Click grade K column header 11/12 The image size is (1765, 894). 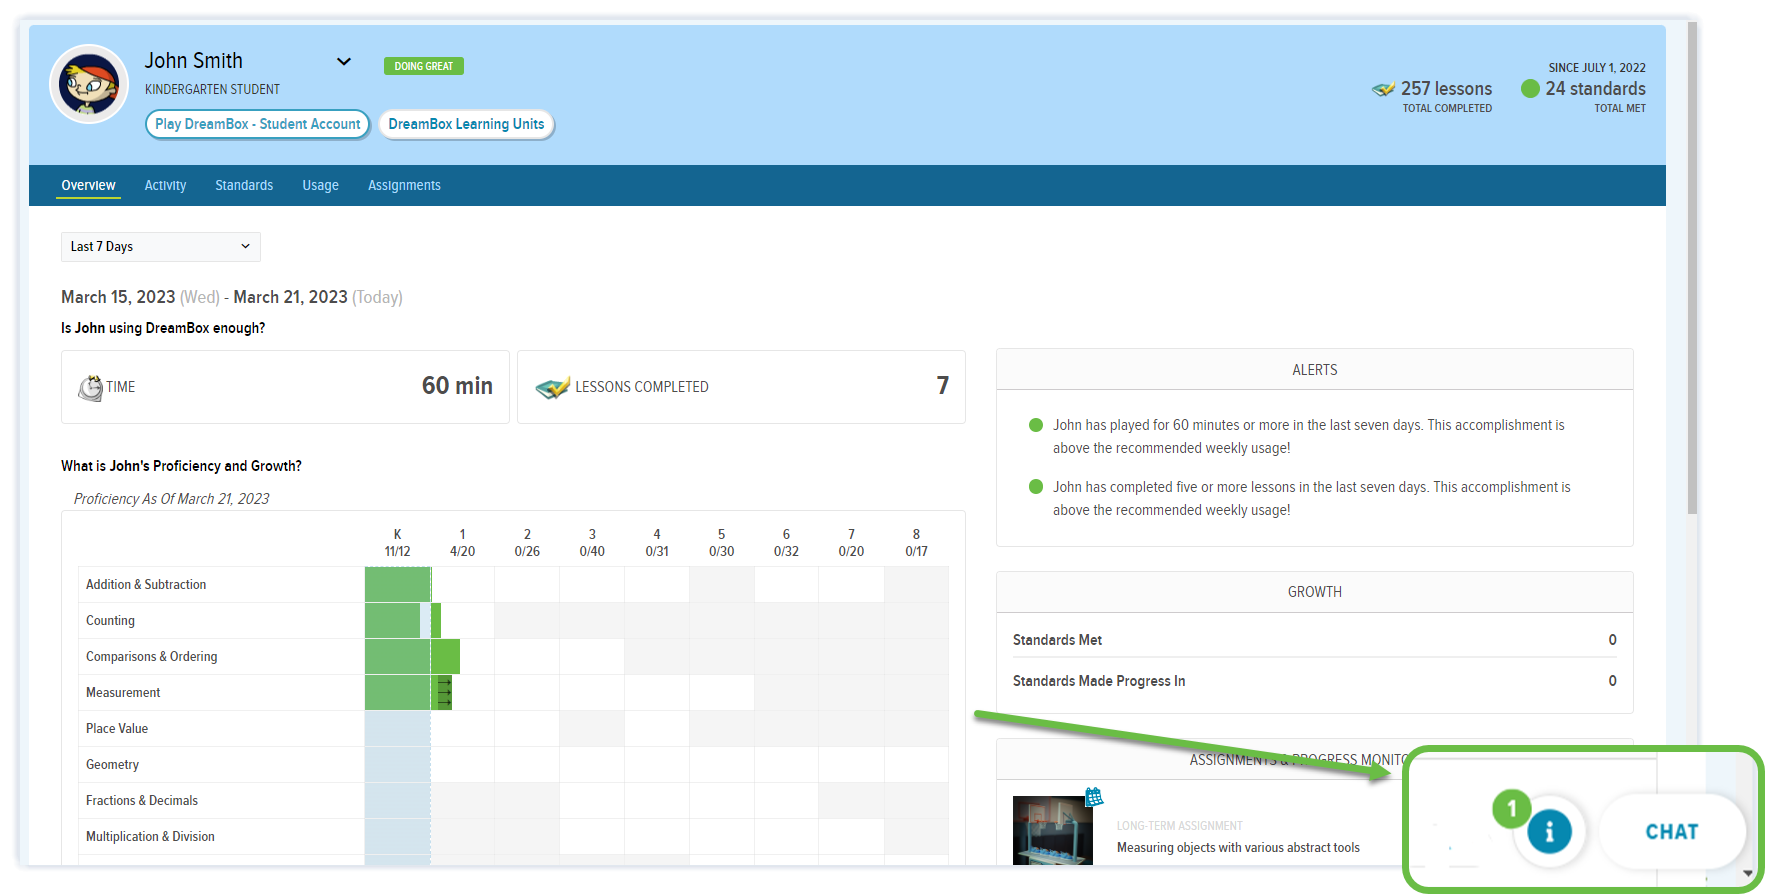tap(397, 543)
